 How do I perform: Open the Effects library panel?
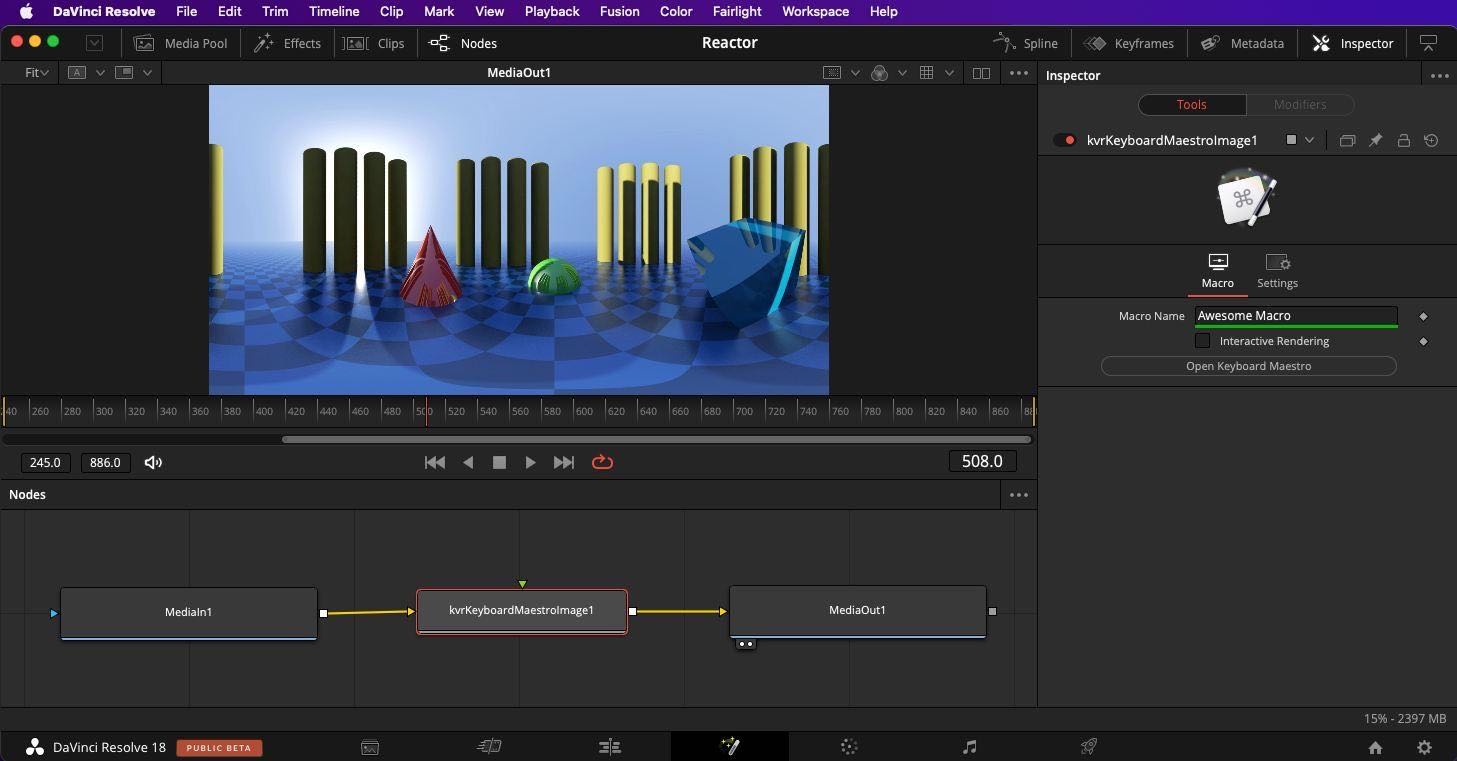[287, 43]
